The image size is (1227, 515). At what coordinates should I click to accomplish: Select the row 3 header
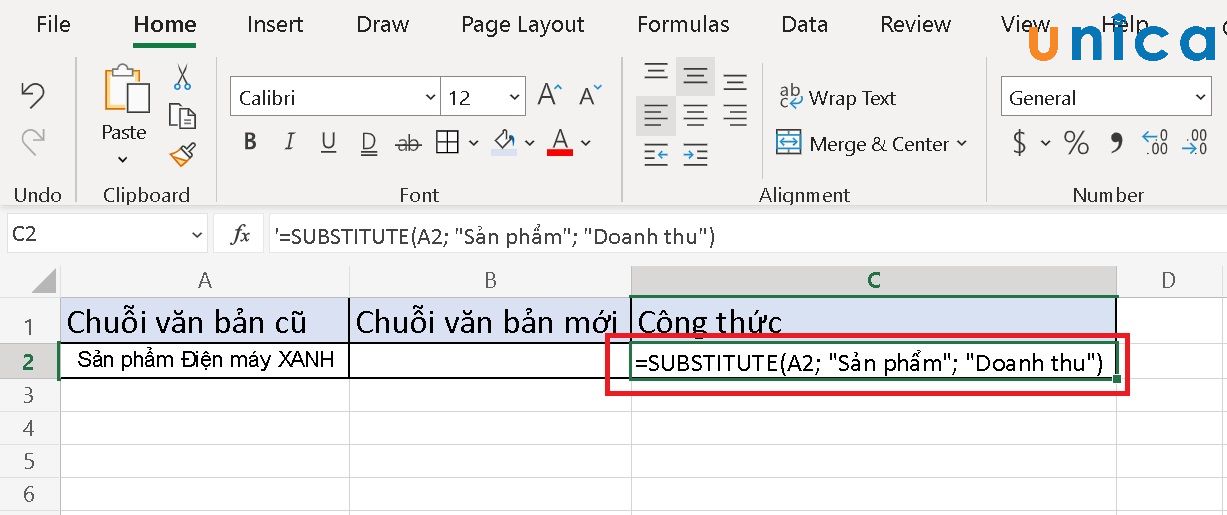29,395
